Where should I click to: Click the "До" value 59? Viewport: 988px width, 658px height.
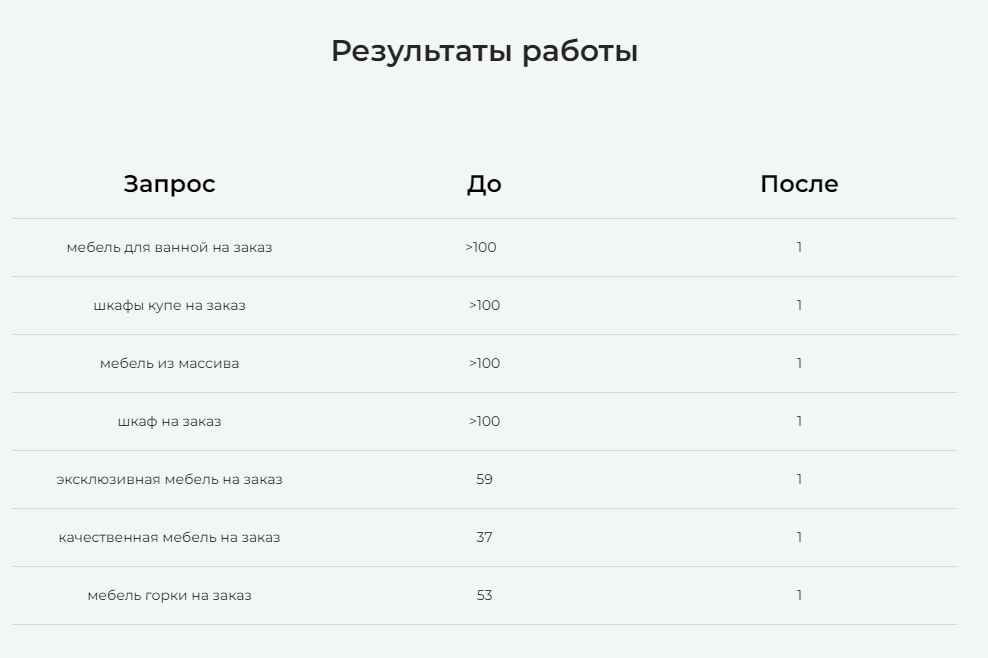(x=484, y=479)
